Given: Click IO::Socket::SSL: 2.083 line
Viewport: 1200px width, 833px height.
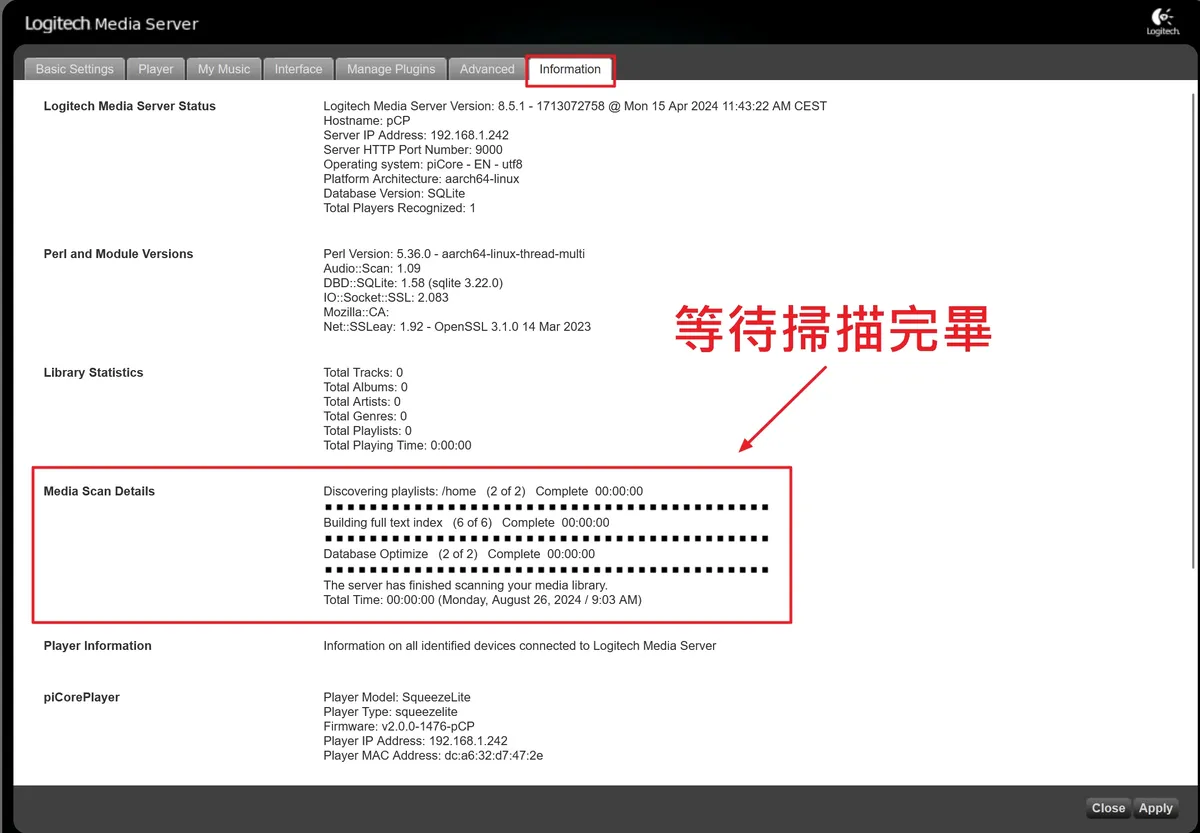Looking at the screenshot, I should tap(386, 298).
